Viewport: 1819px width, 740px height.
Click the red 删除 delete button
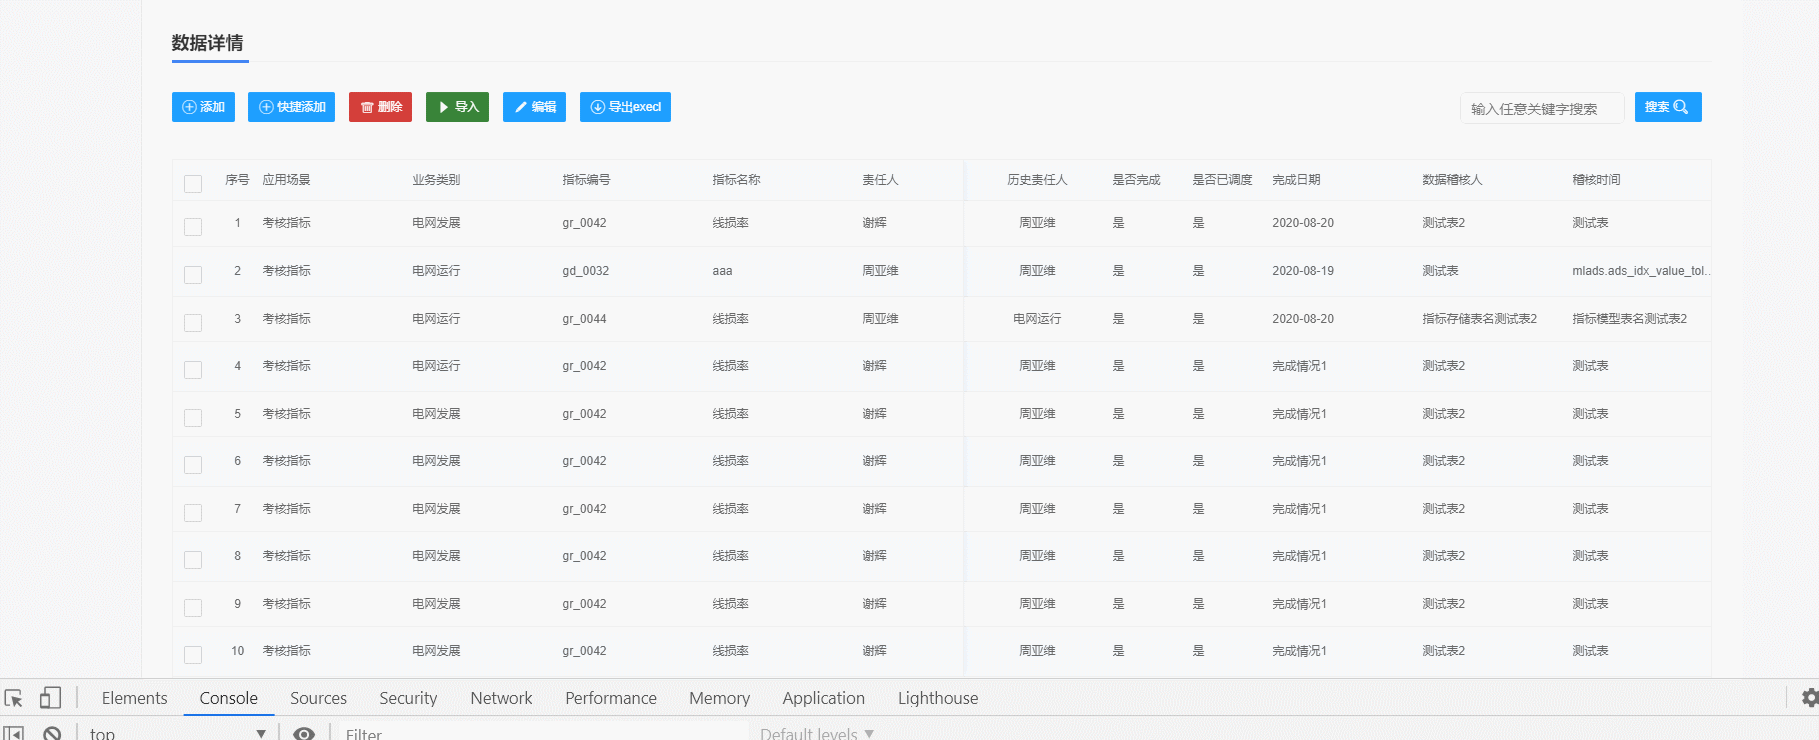380,107
